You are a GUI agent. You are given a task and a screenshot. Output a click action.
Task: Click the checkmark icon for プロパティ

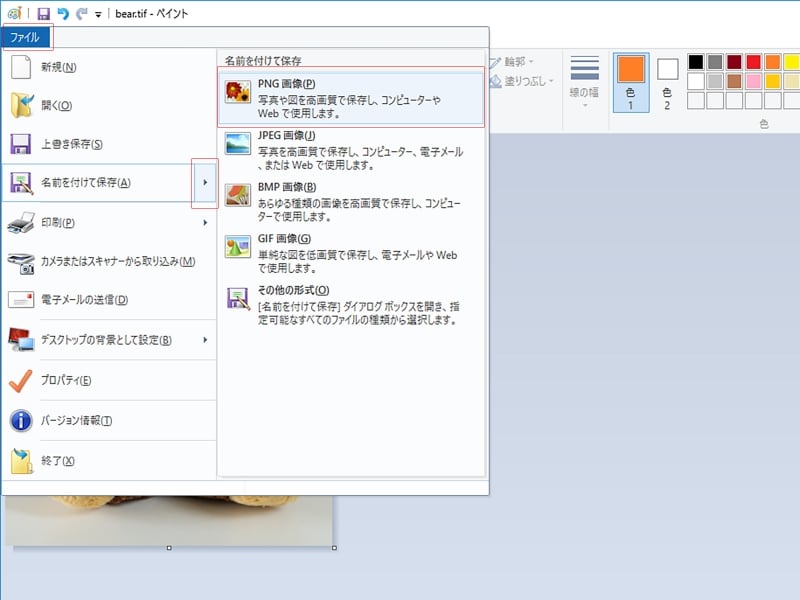[x=21, y=380]
